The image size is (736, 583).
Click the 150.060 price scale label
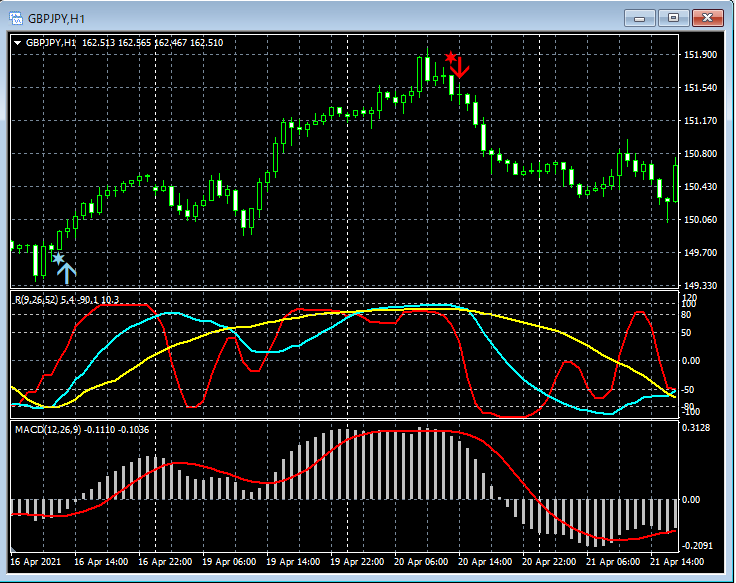[700, 219]
